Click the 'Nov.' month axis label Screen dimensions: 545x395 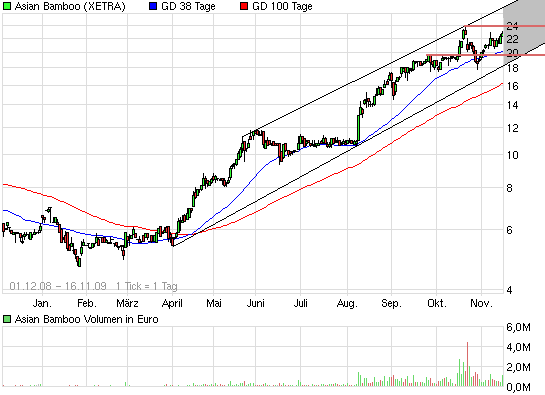point(481,303)
